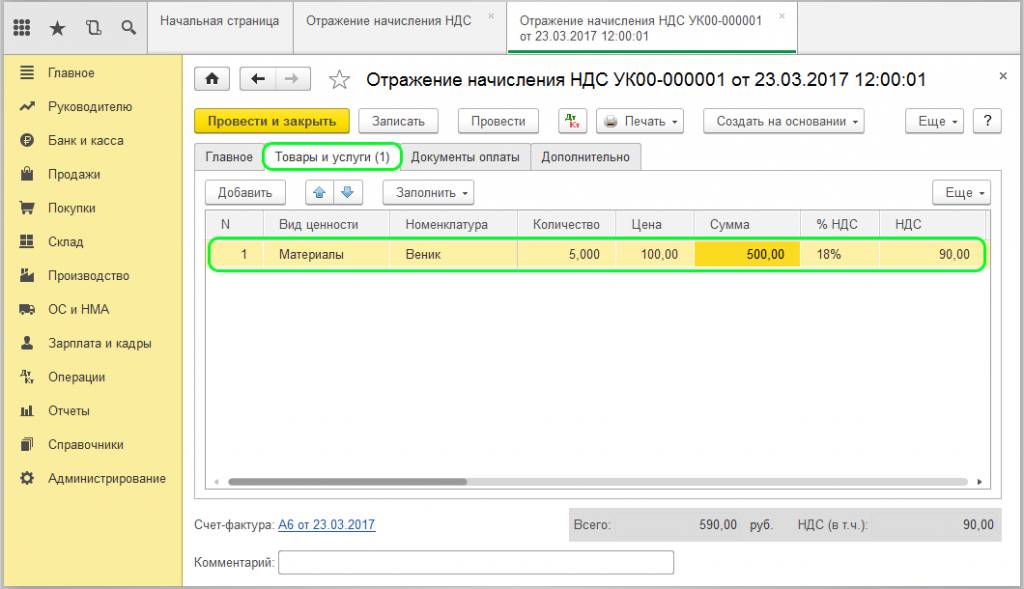
Task: Select Вид ценности cell Материалы
Action: pos(326,254)
